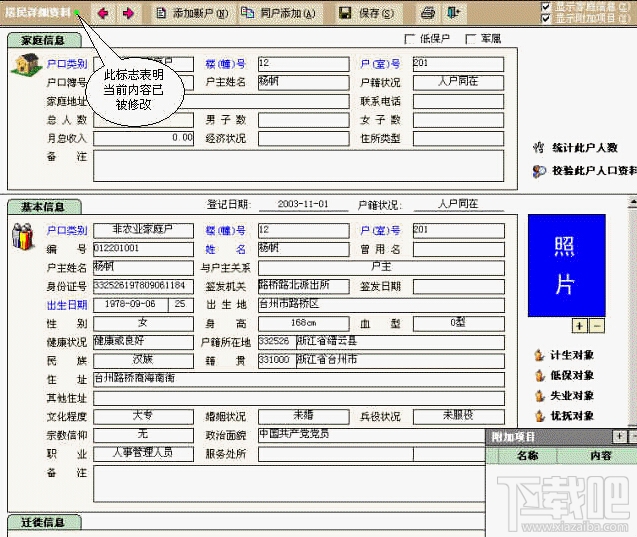Click the 住址 field 台州路桥南海南街
This screenshot has width=637, height=537.
click(x=299, y=379)
